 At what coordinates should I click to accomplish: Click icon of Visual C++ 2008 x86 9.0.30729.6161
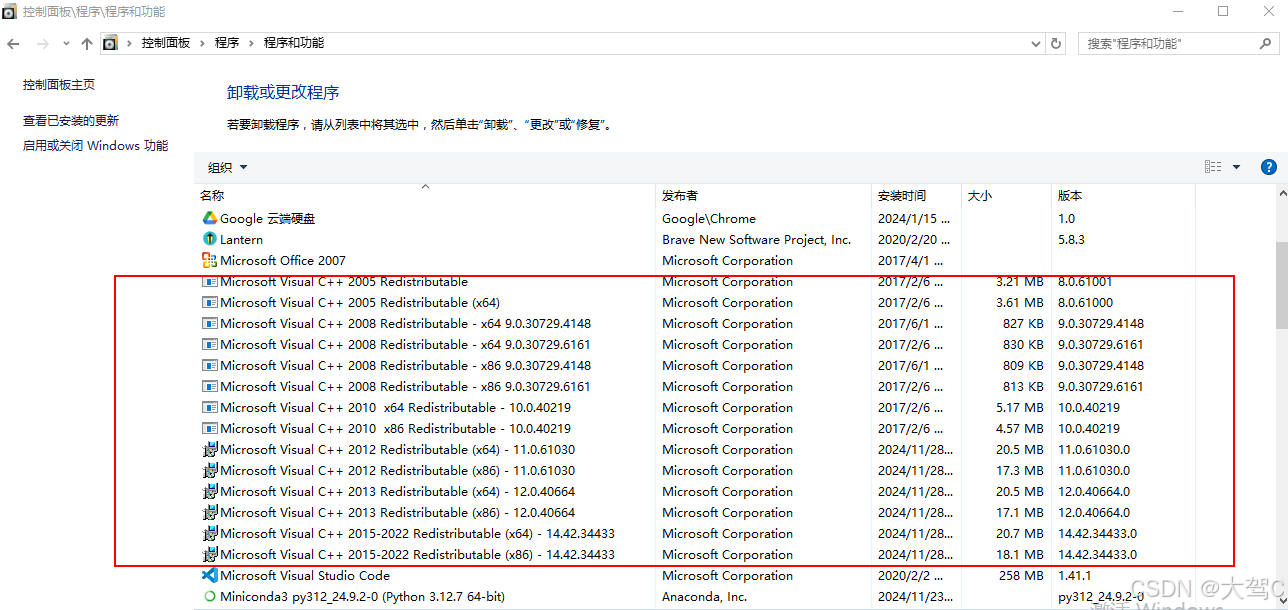pyautogui.click(x=210, y=386)
